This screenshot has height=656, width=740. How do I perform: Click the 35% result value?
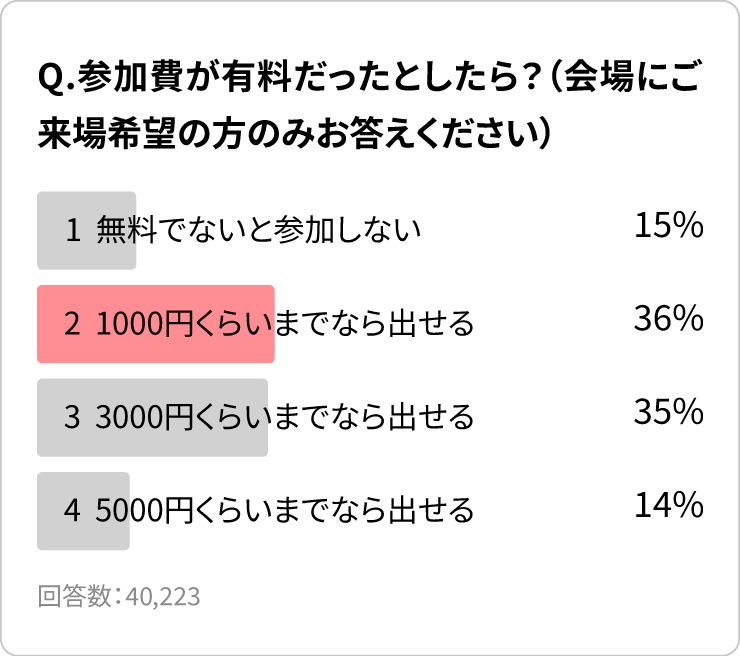coord(669,412)
